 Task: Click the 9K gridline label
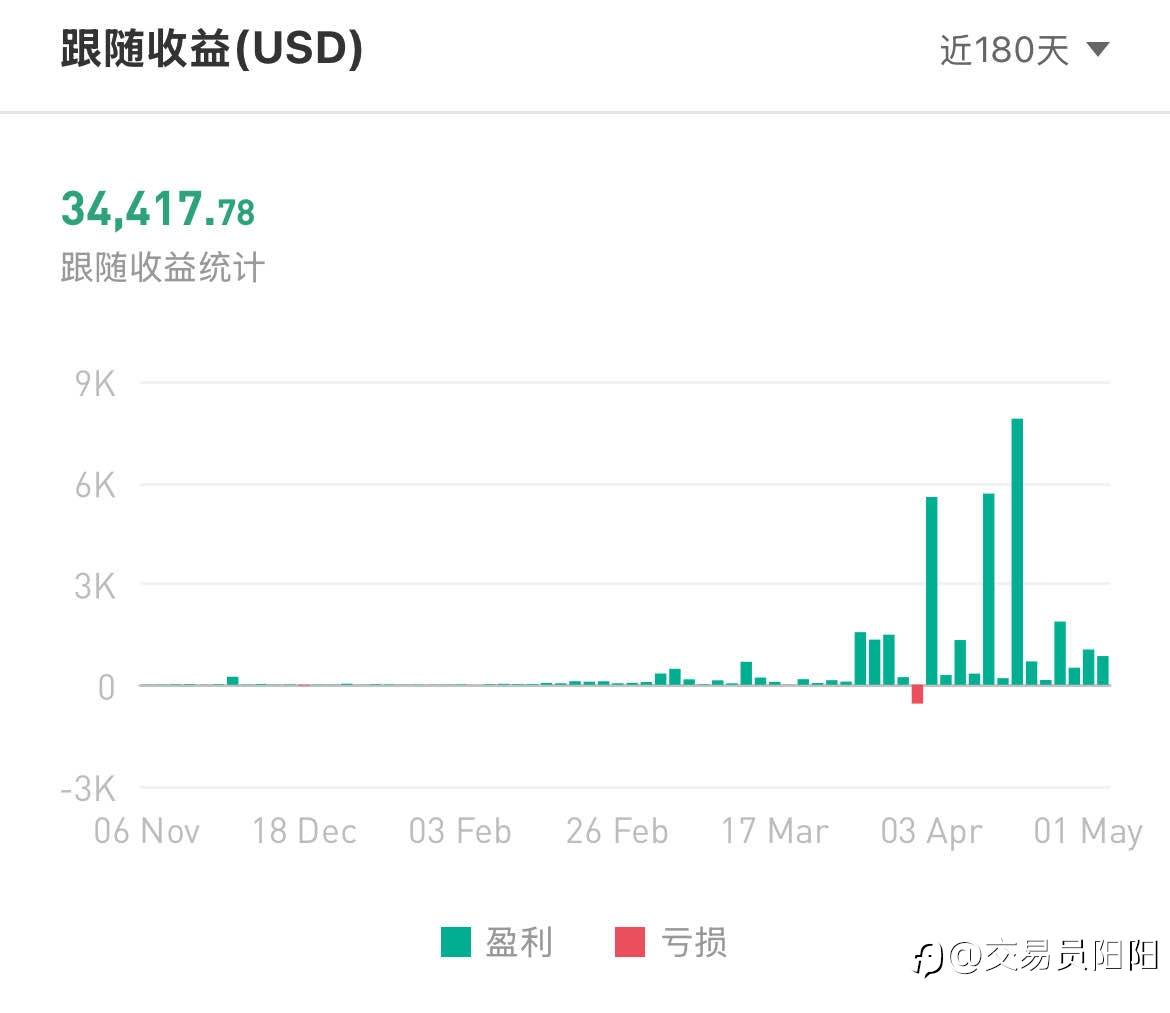95,384
